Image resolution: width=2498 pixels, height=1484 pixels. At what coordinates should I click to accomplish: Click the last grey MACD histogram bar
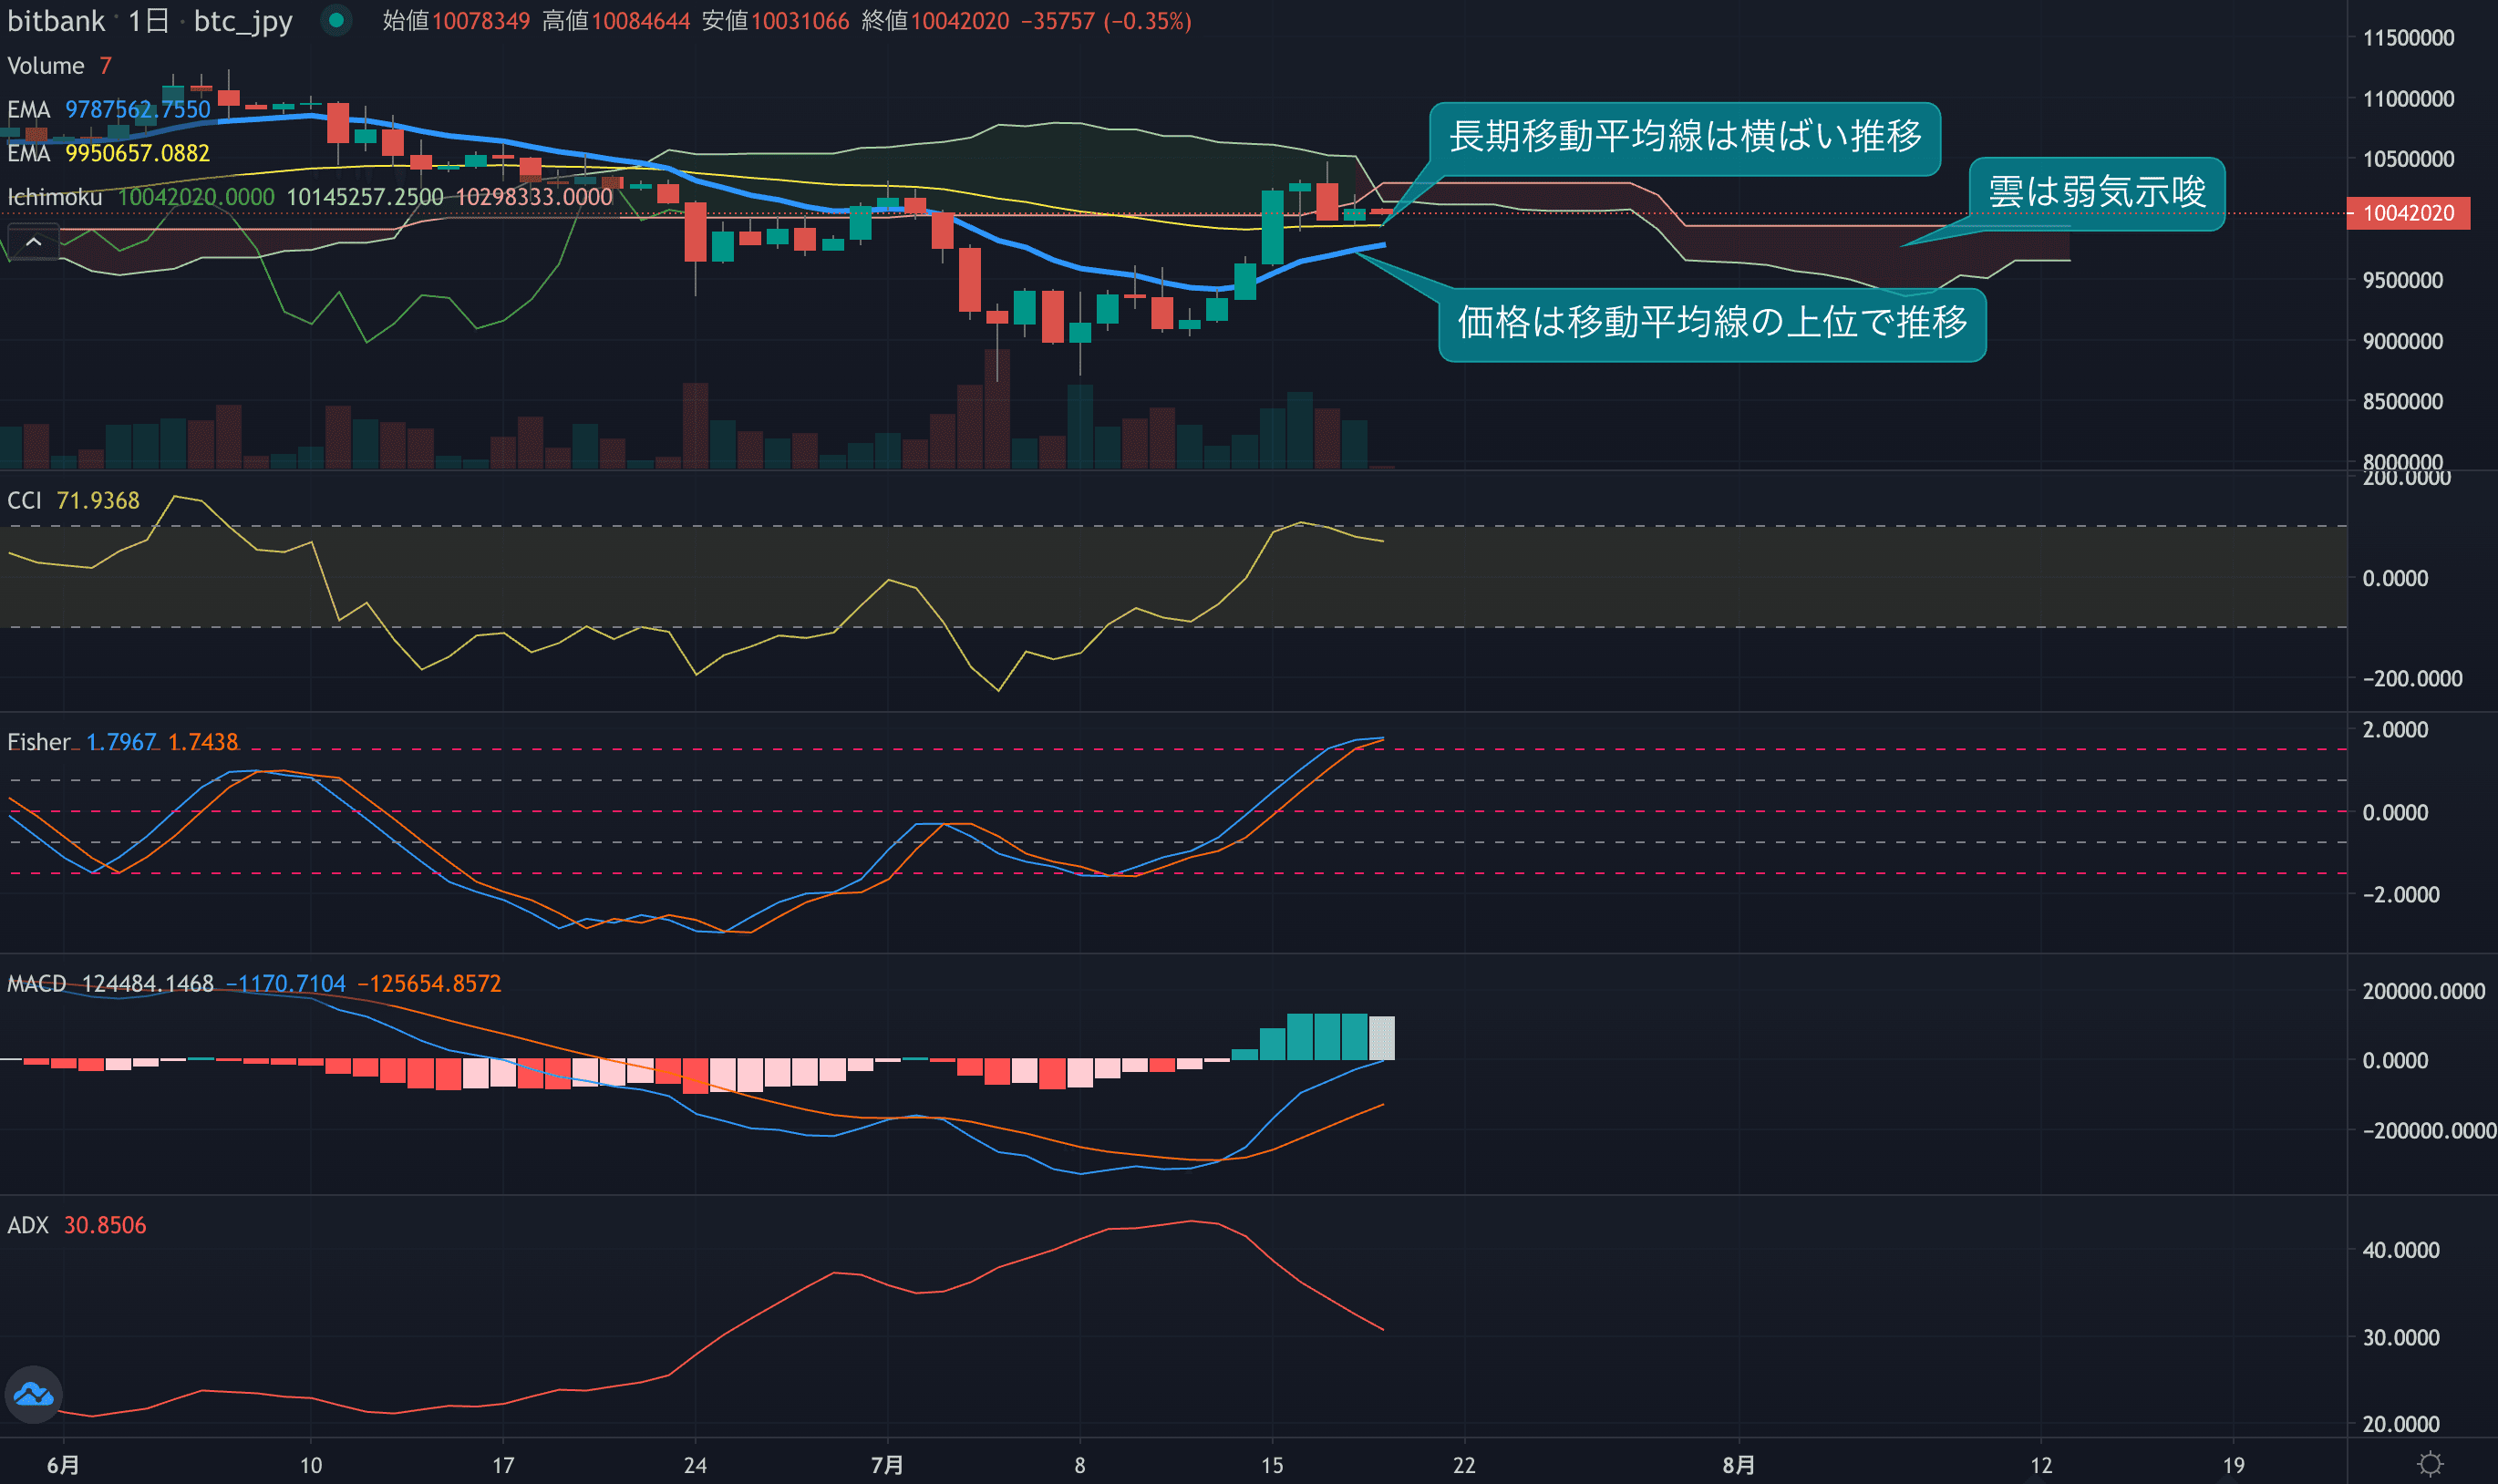1381,1038
